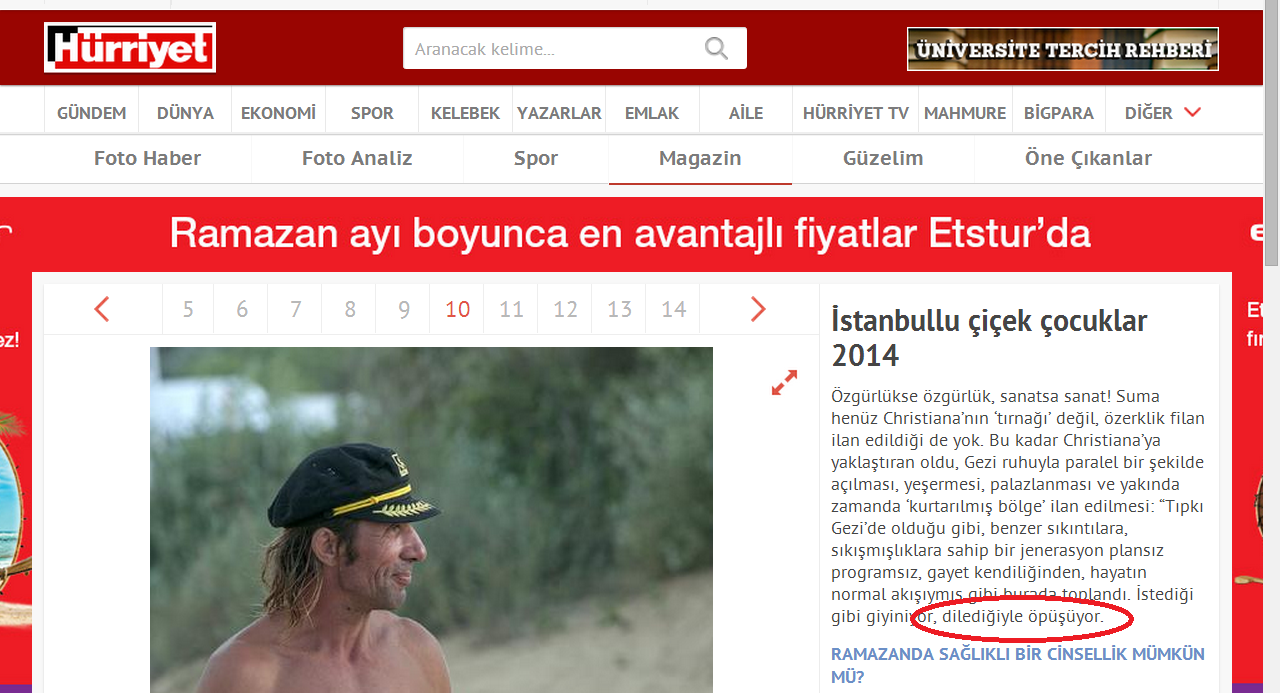The width and height of the screenshot is (1280, 693).
Task: Open the Hürriyet TV menu item
Action: coord(855,113)
